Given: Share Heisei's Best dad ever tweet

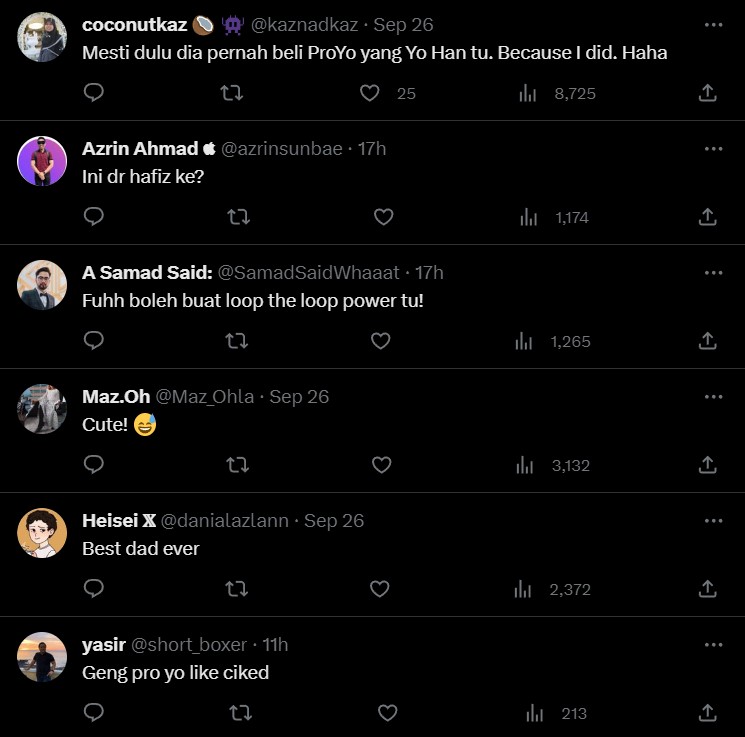Looking at the screenshot, I should pos(707,589).
